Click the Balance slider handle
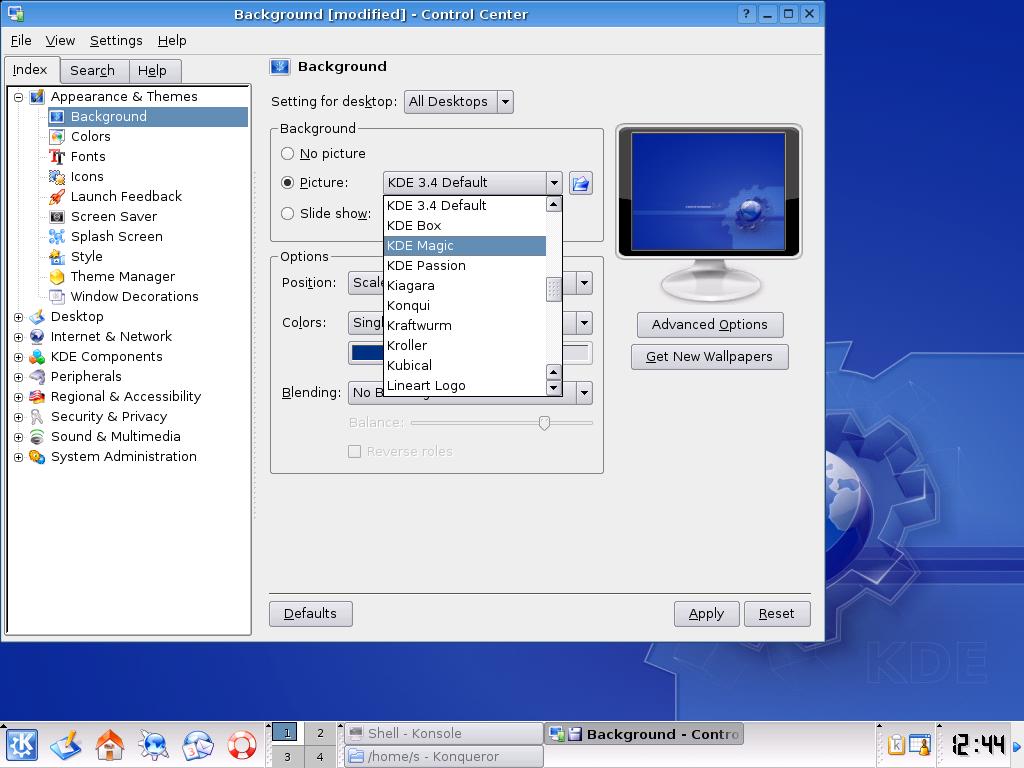This screenshot has height=768, width=1024. click(x=544, y=423)
